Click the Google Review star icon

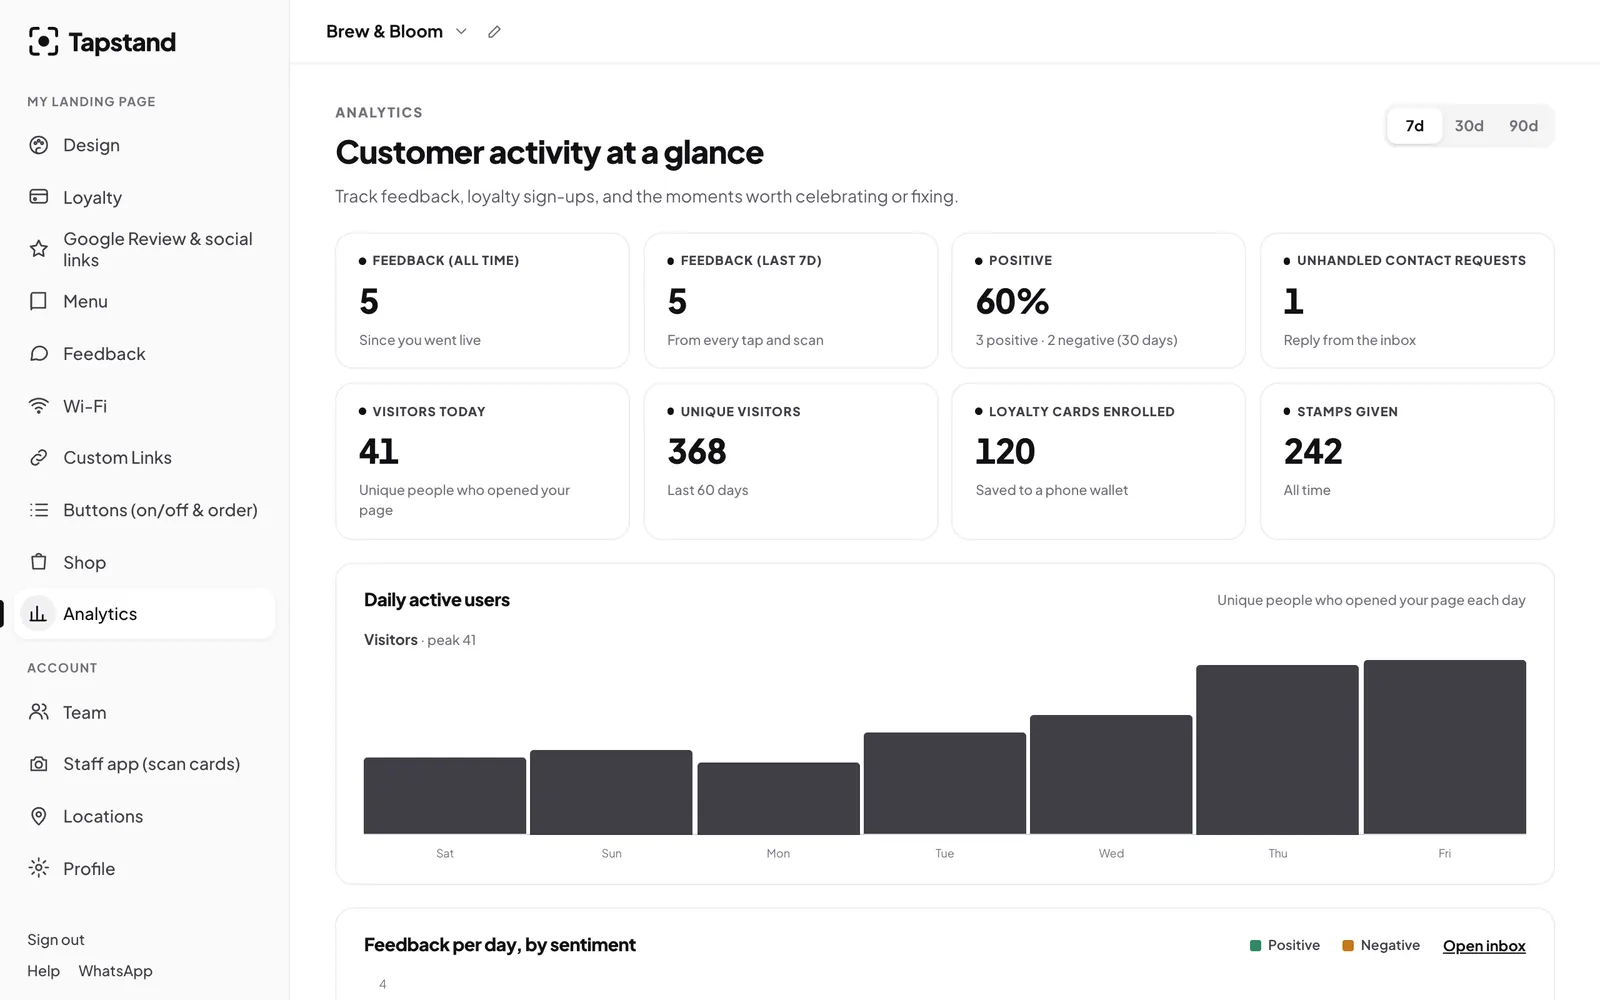[39, 249]
